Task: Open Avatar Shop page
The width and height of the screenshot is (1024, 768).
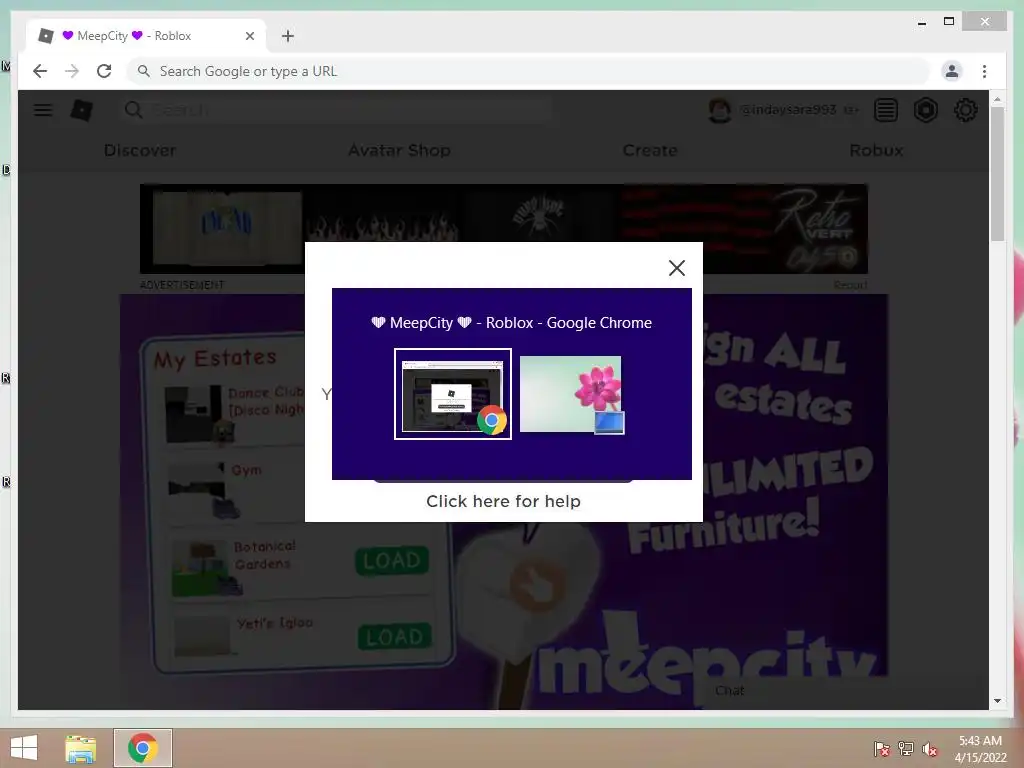Action: click(399, 150)
